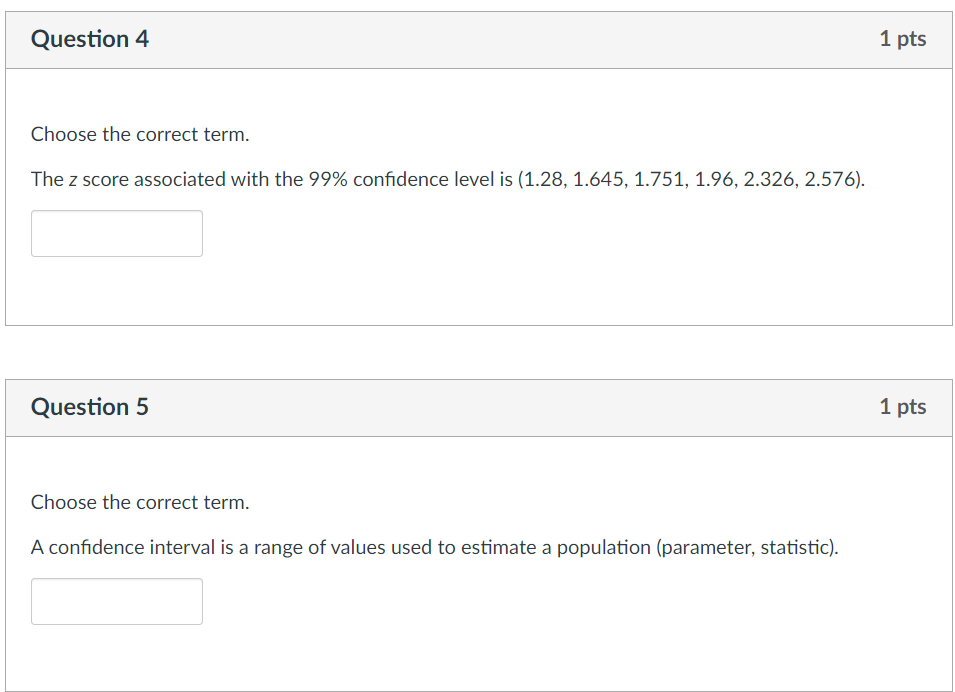Click inside the Question 5 response field
The image size is (955, 692).
pyautogui.click(x=116, y=601)
